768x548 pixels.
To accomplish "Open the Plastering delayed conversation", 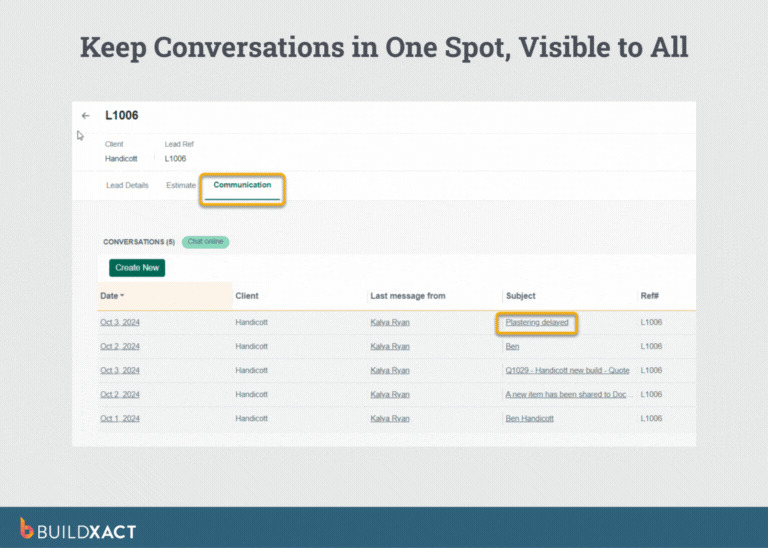I will [537, 322].
